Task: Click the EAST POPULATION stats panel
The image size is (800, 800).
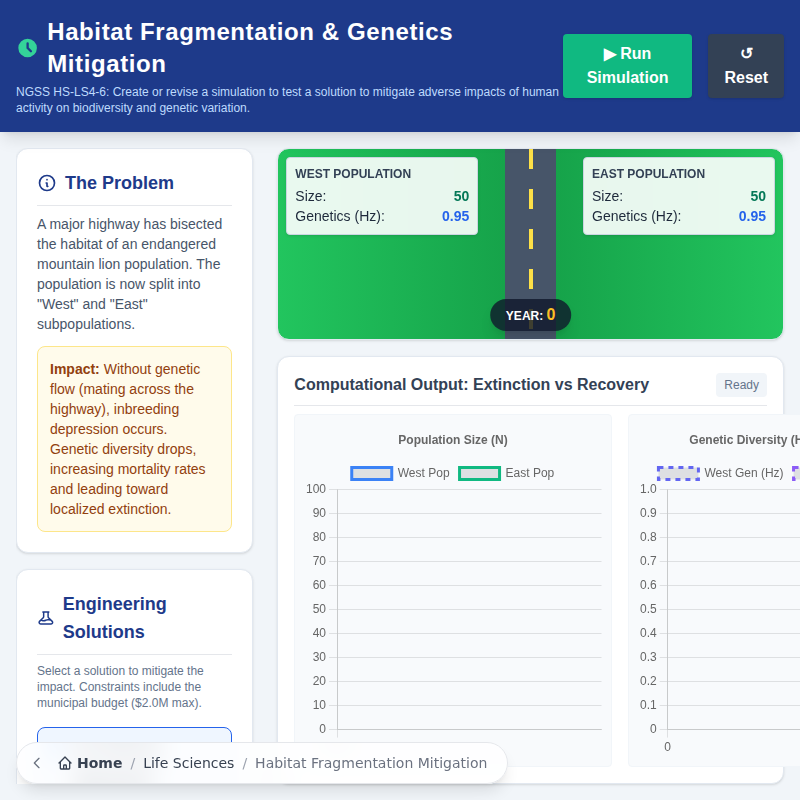Action: point(679,195)
